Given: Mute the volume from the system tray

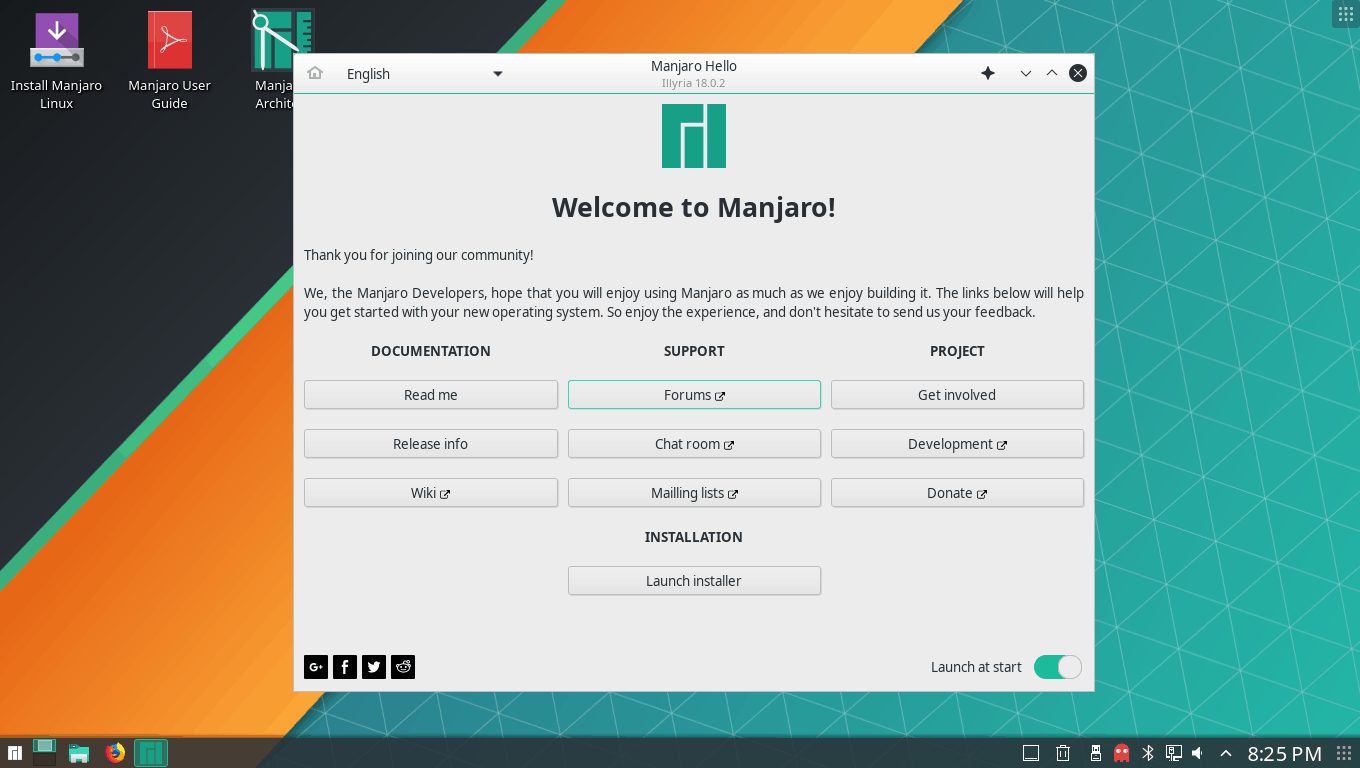Looking at the screenshot, I should 1197,753.
